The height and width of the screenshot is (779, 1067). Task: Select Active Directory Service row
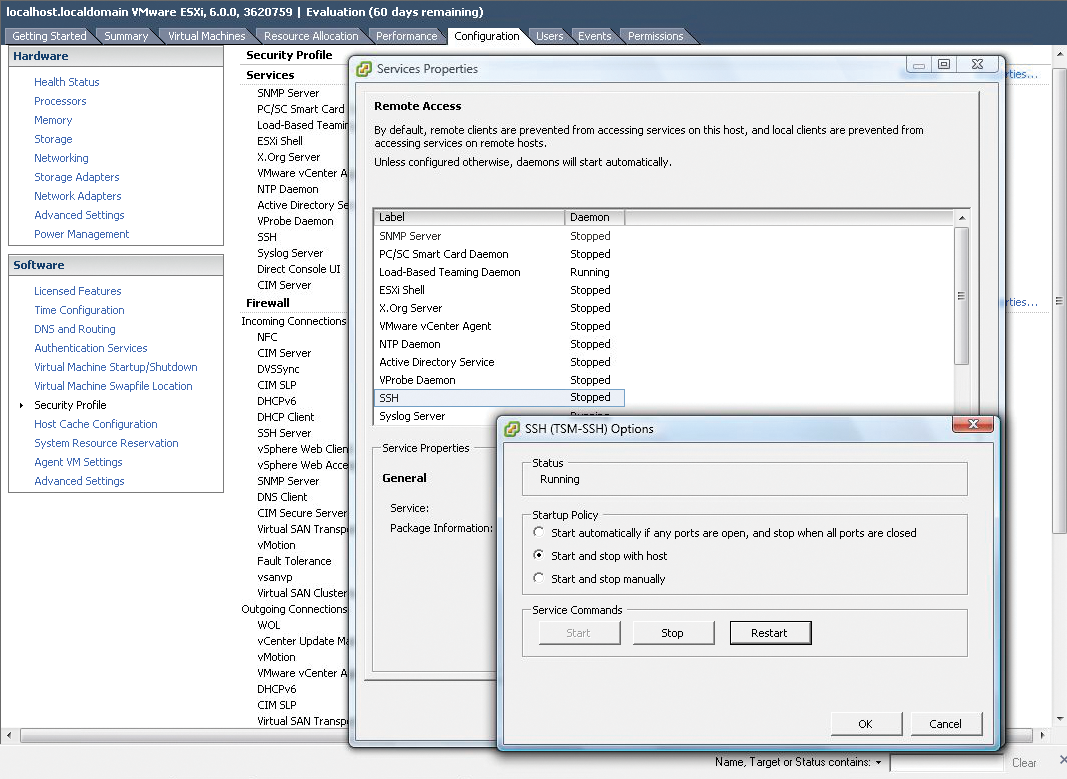[499, 362]
